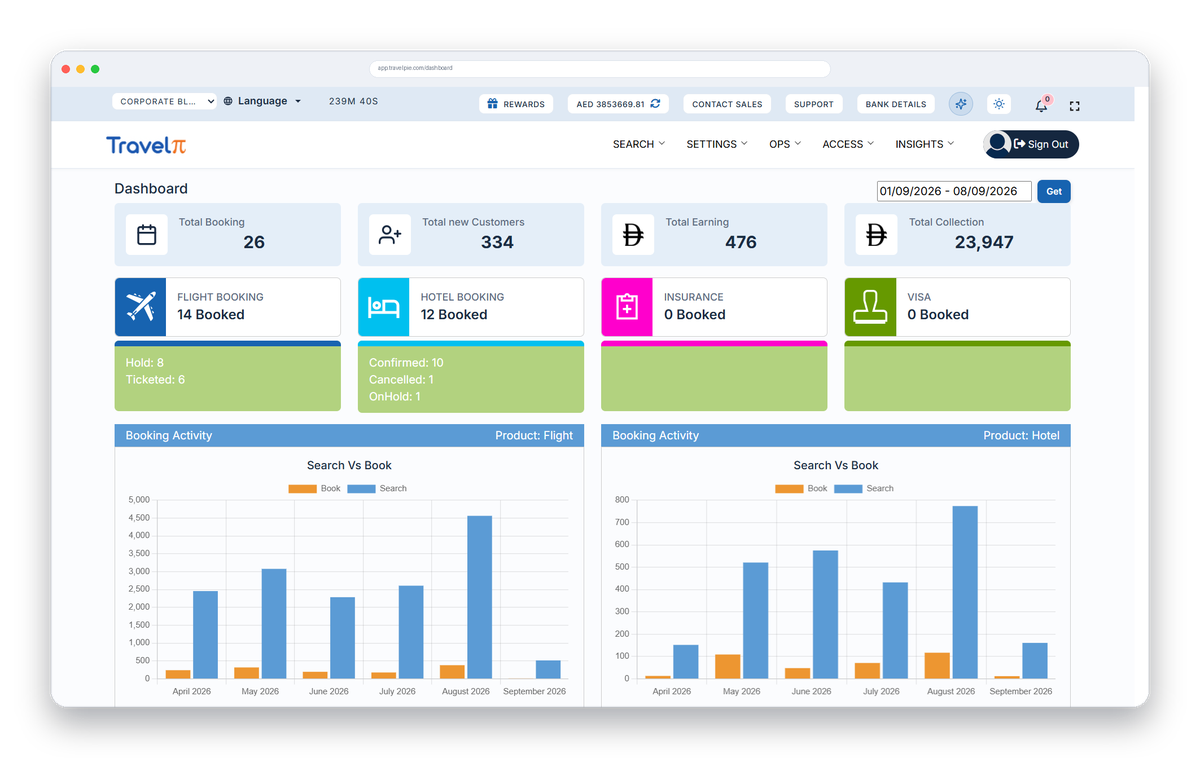Click the browser address bar

point(600,68)
